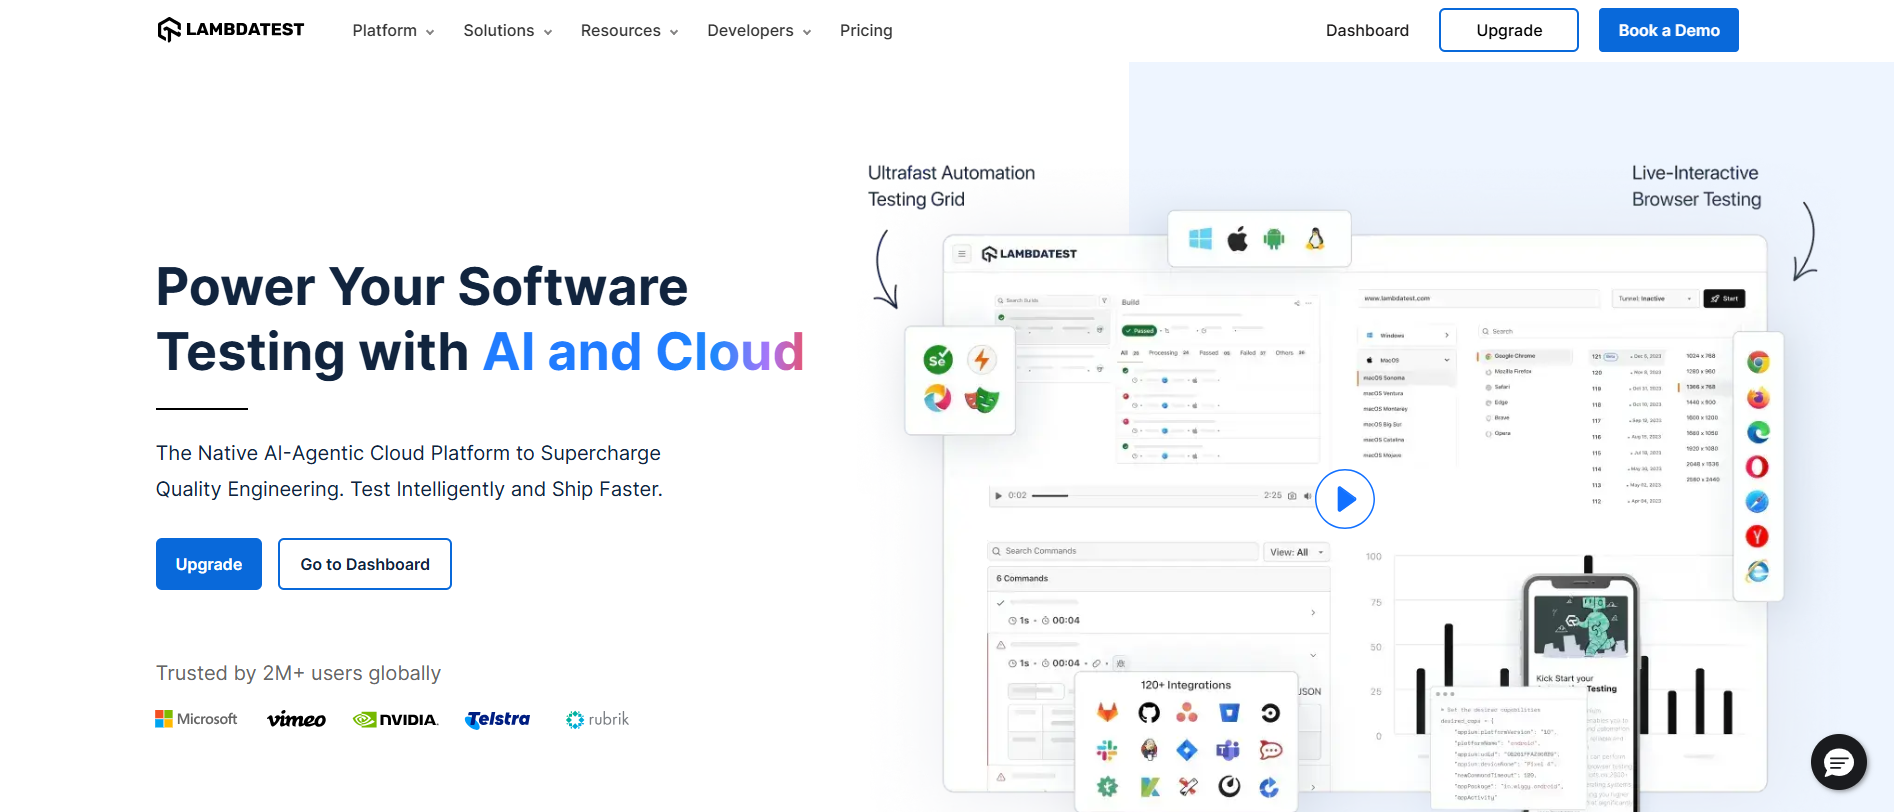Viewport: 1894px width, 812px height.
Task: Open the Developers dropdown
Action: pos(758,31)
